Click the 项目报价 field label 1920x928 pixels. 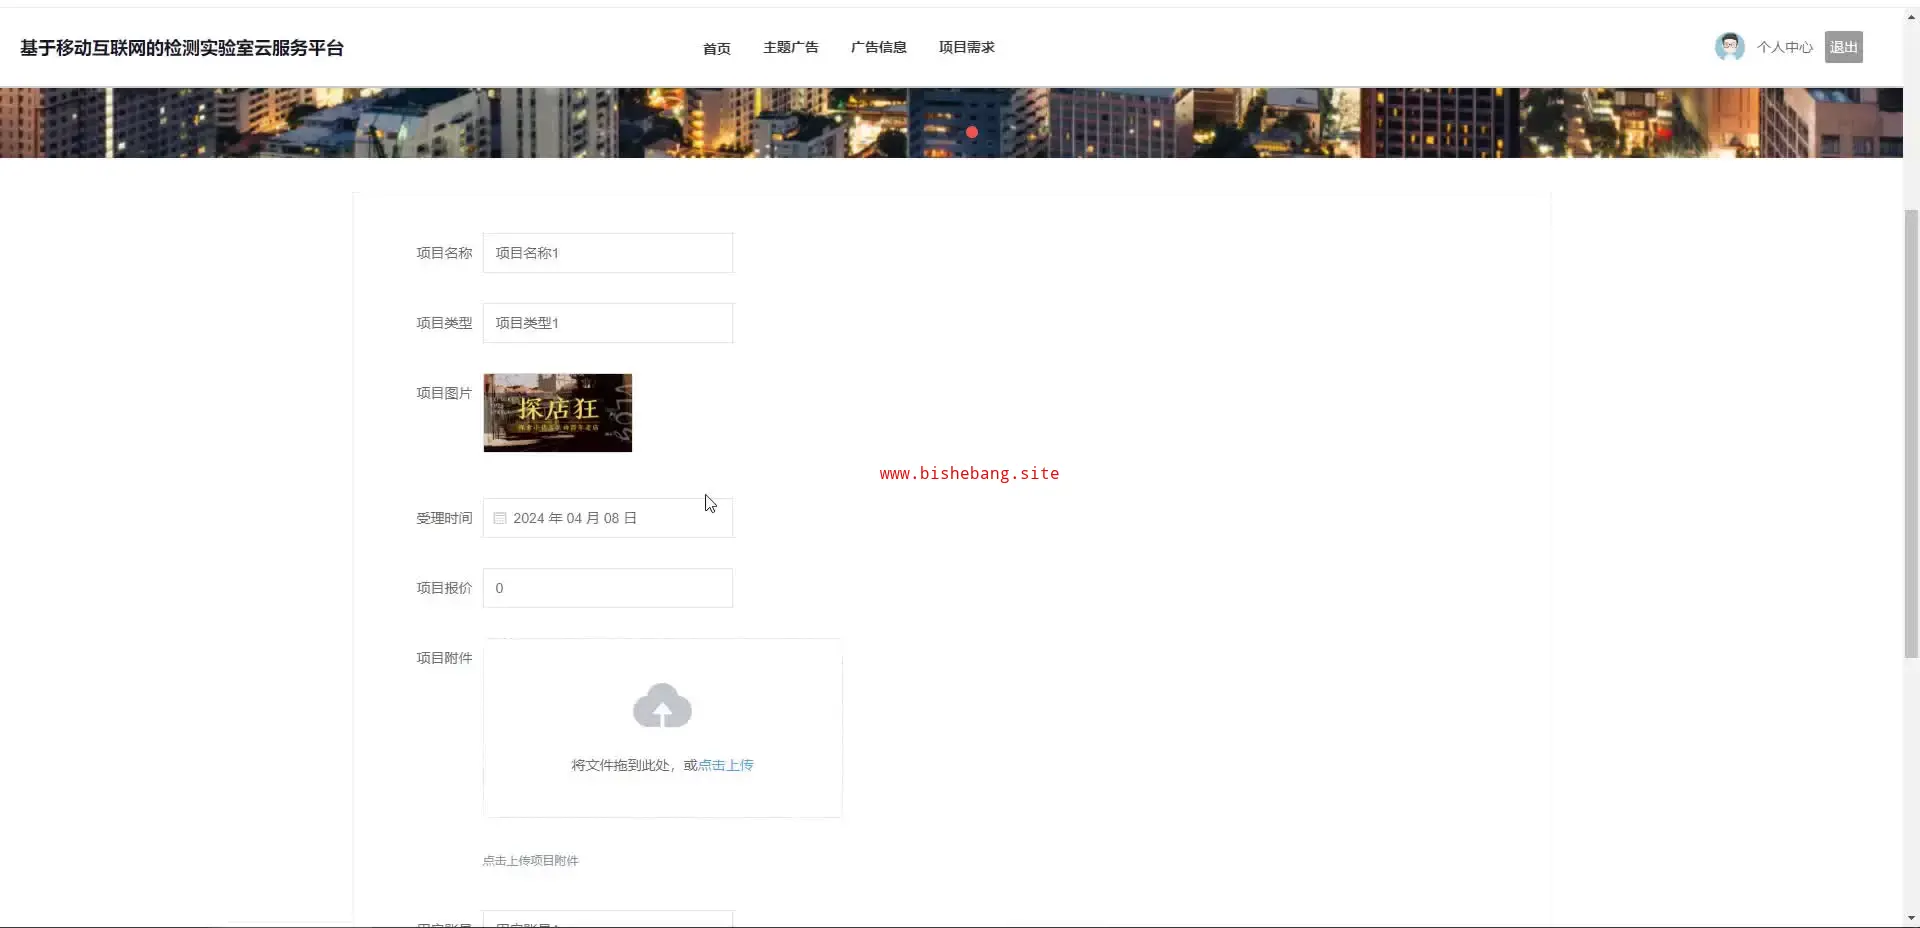click(444, 588)
